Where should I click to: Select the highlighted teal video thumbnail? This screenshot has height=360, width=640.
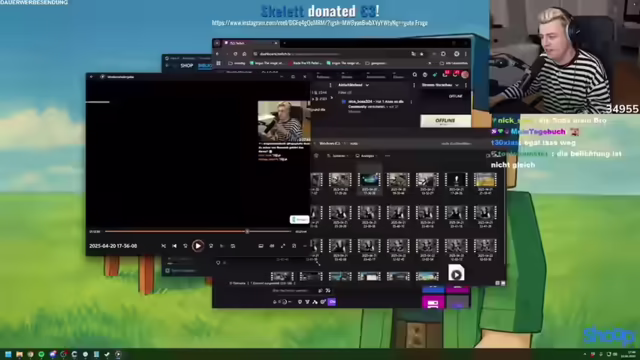[x=369, y=180]
